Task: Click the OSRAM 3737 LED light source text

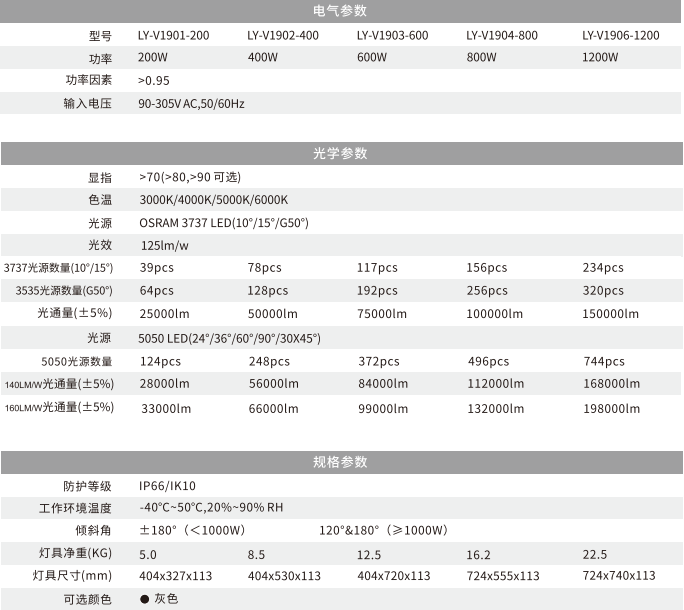Action: pyautogui.click(x=224, y=223)
